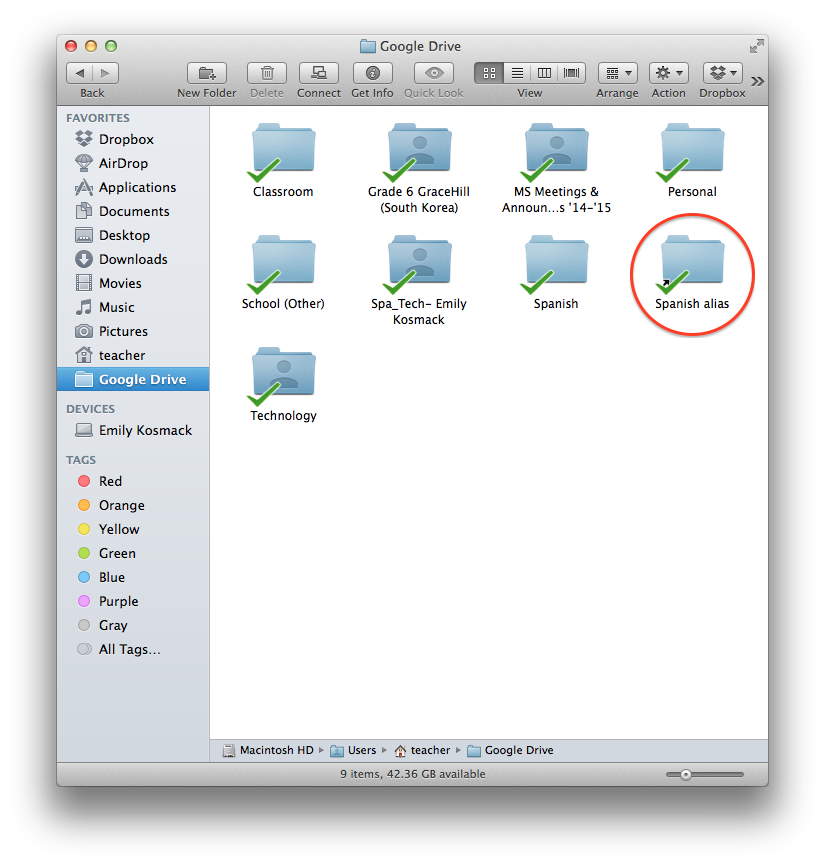Open the Arrange dropdown menu

tap(618, 73)
